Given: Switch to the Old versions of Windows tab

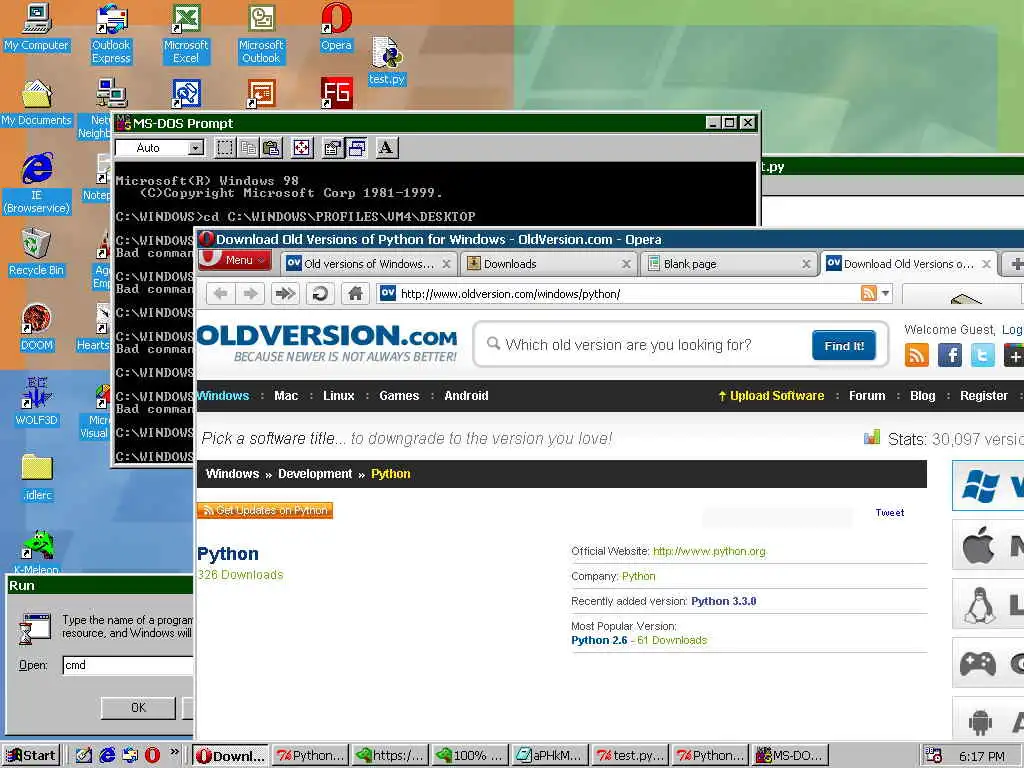Looking at the screenshot, I should click(369, 264).
